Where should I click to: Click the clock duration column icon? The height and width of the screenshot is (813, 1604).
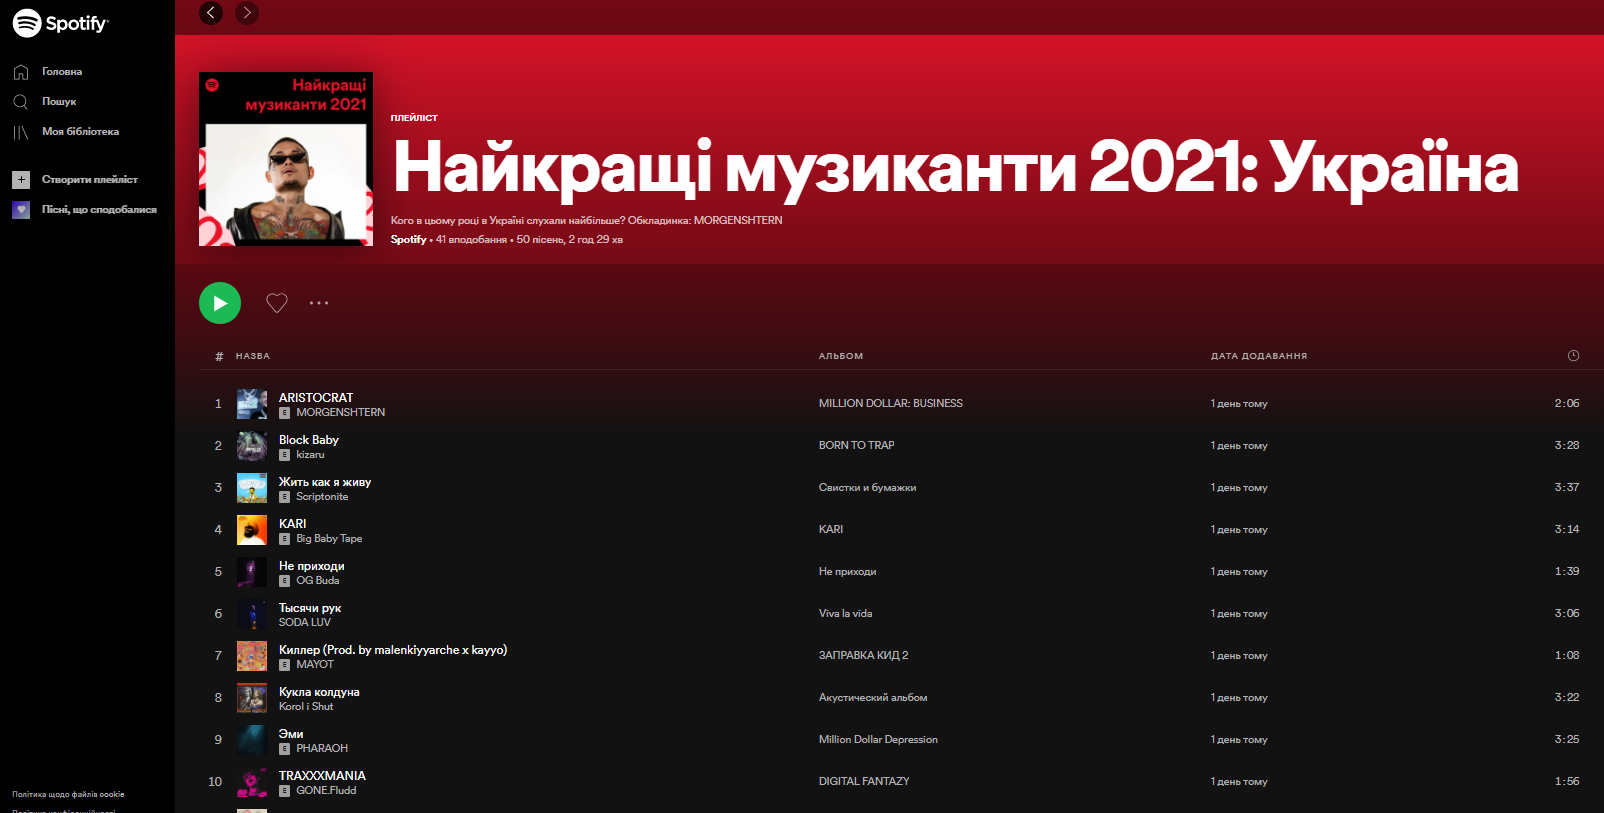click(x=1573, y=356)
